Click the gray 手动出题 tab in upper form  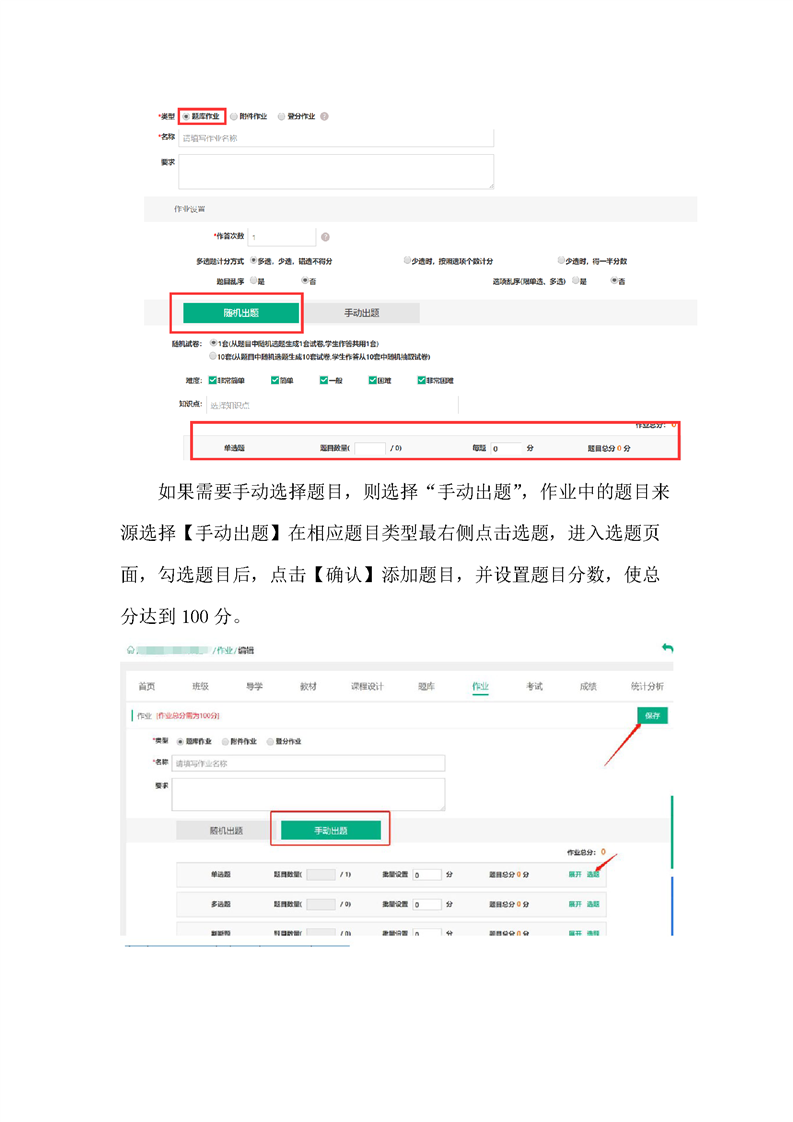(361, 313)
